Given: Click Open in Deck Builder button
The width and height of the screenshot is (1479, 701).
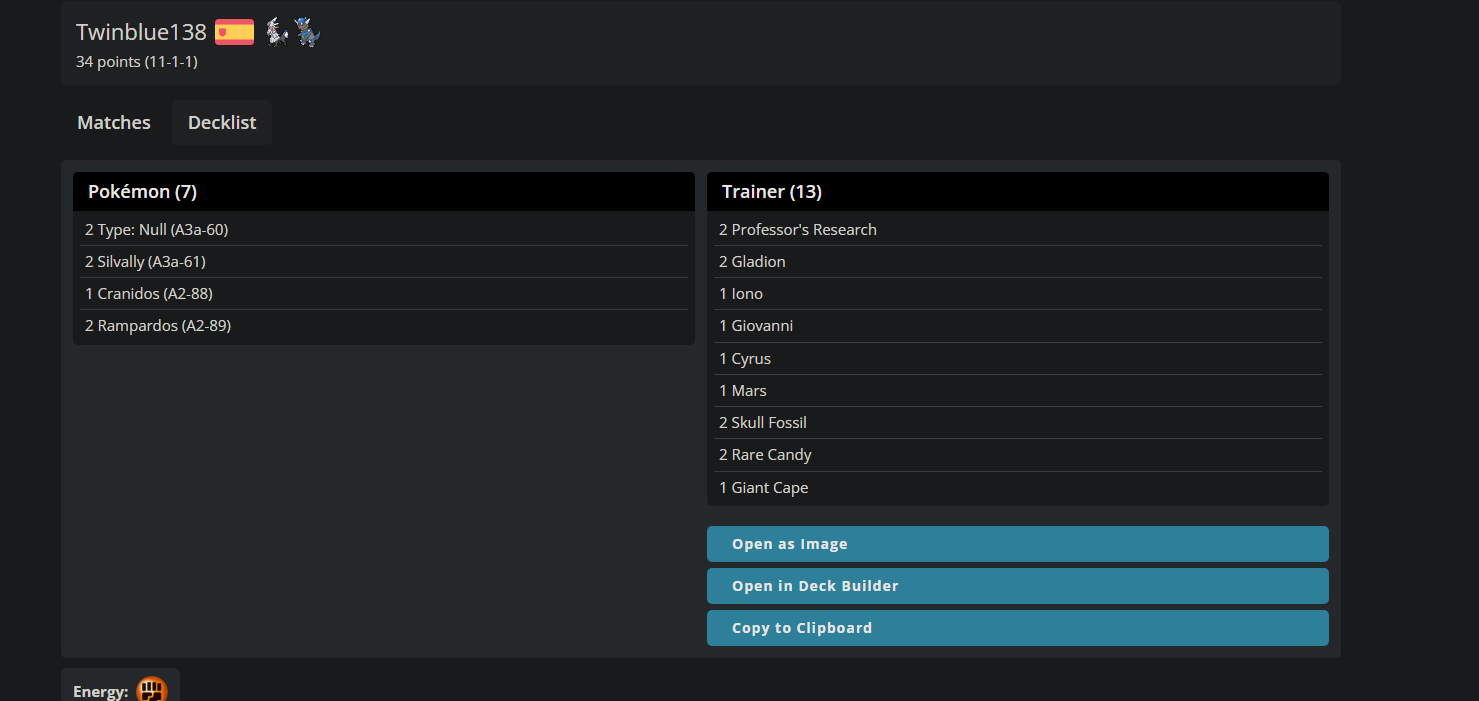Looking at the screenshot, I should click(x=1018, y=586).
